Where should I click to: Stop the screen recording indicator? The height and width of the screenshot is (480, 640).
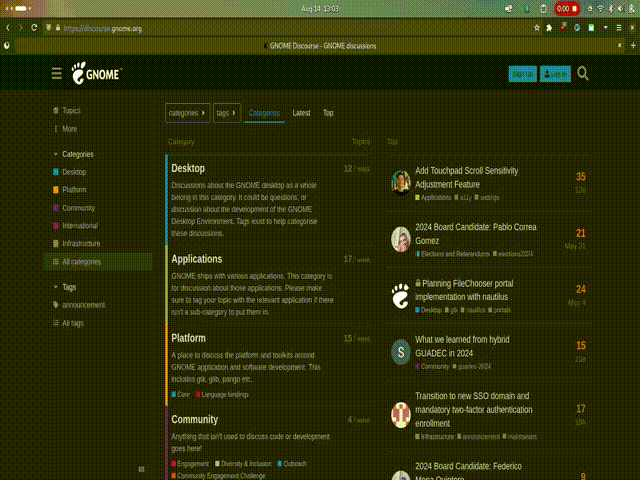tap(567, 9)
